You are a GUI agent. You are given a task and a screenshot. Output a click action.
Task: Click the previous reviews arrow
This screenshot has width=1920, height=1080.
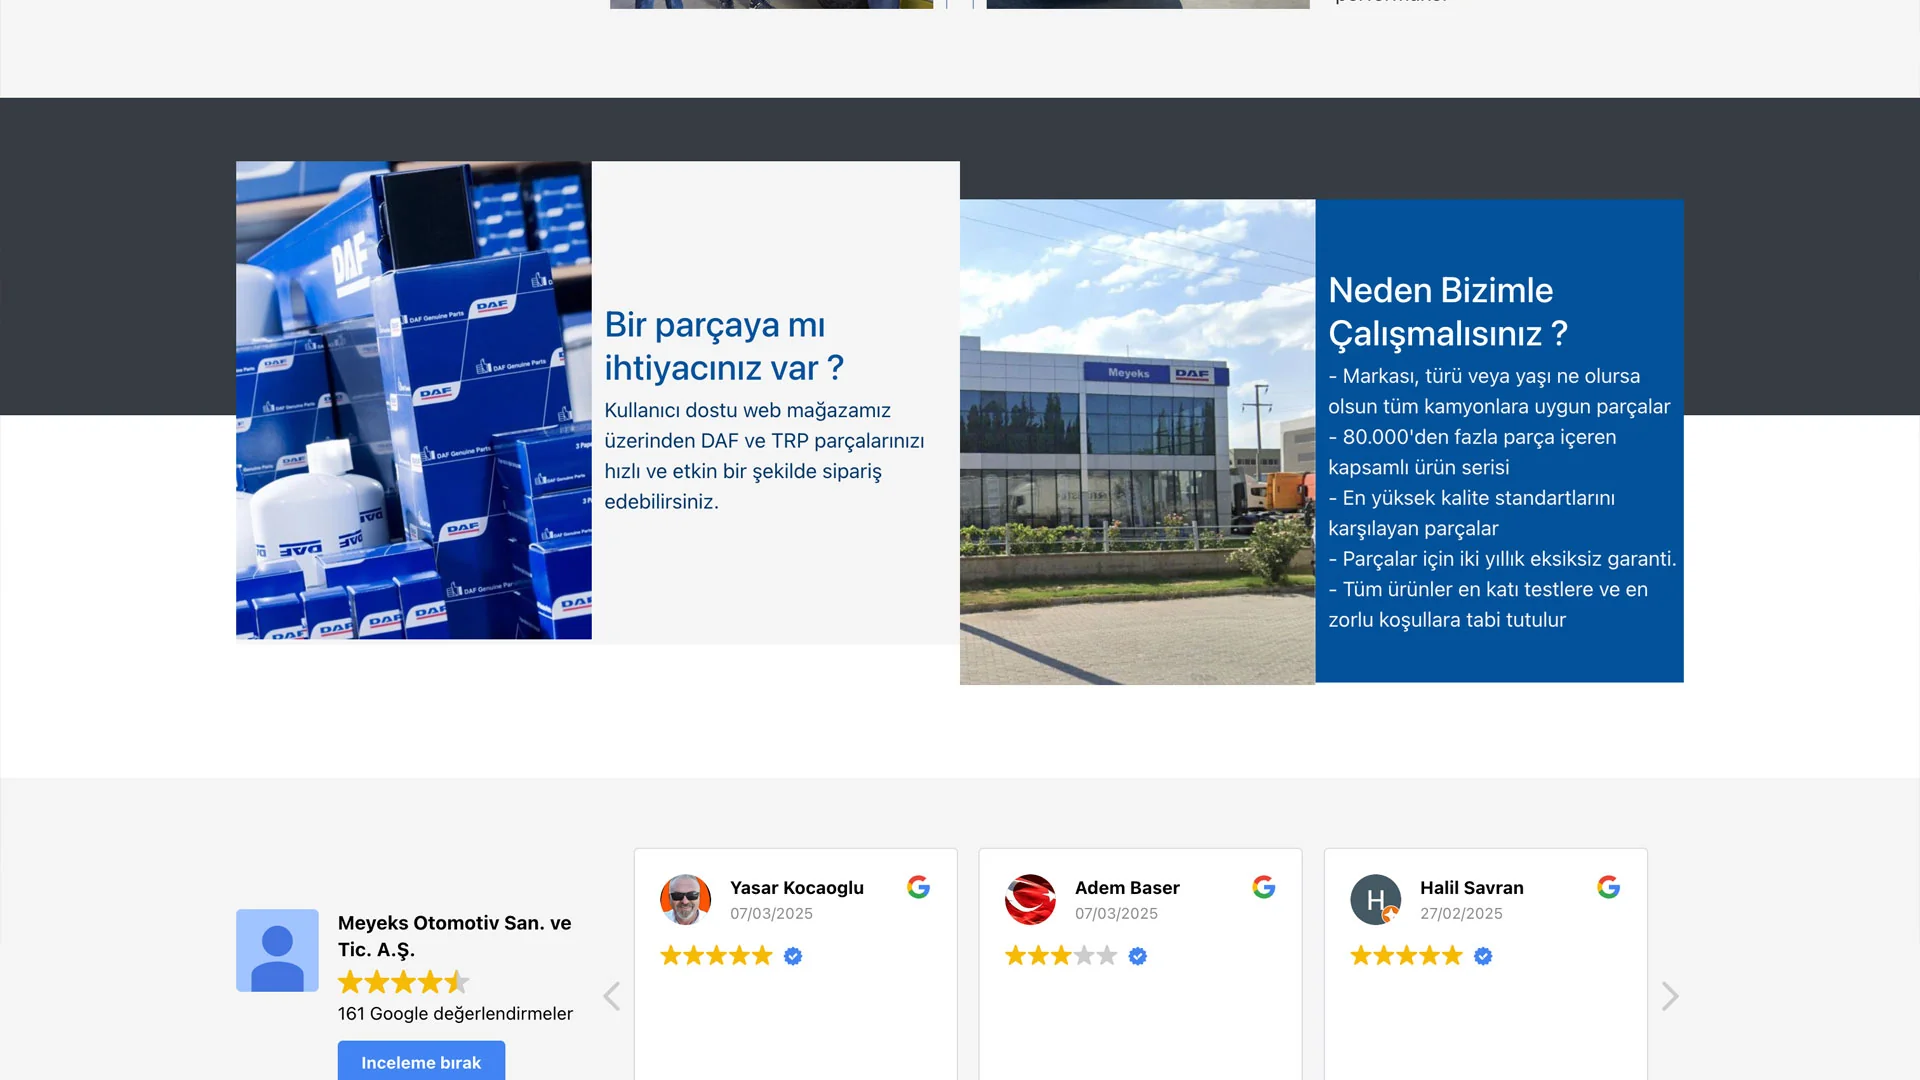tap(612, 996)
